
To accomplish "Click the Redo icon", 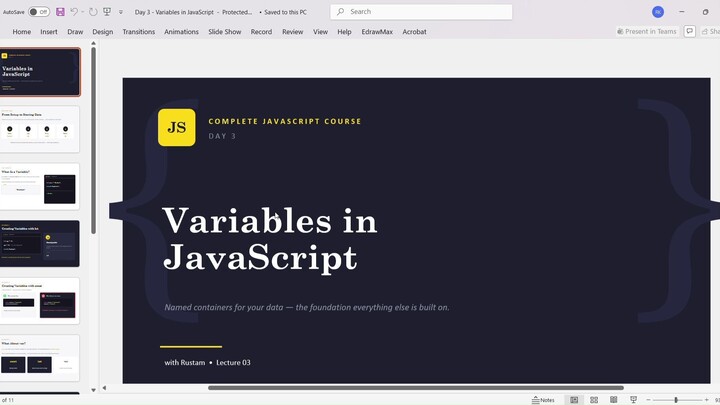I will pyautogui.click(x=93, y=12).
